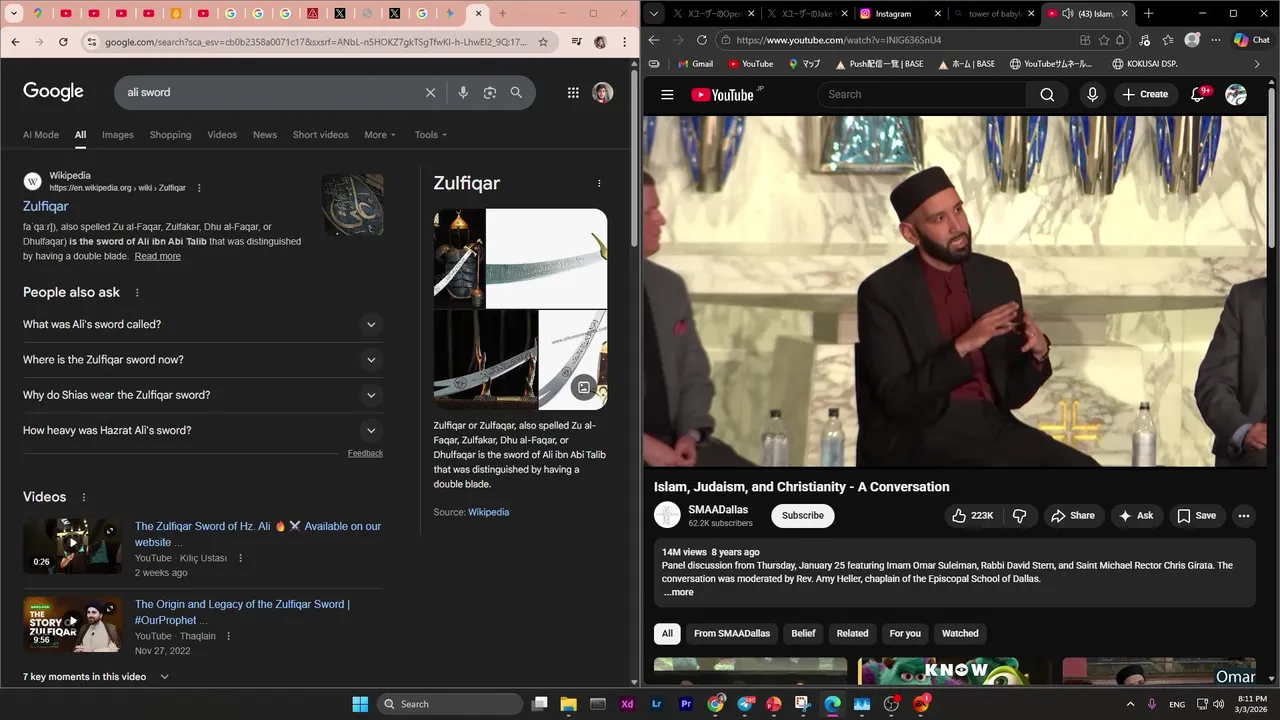This screenshot has height=720, width=1280.
Task: Switch to Google AI Mode tab
Action: click(x=41, y=135)
